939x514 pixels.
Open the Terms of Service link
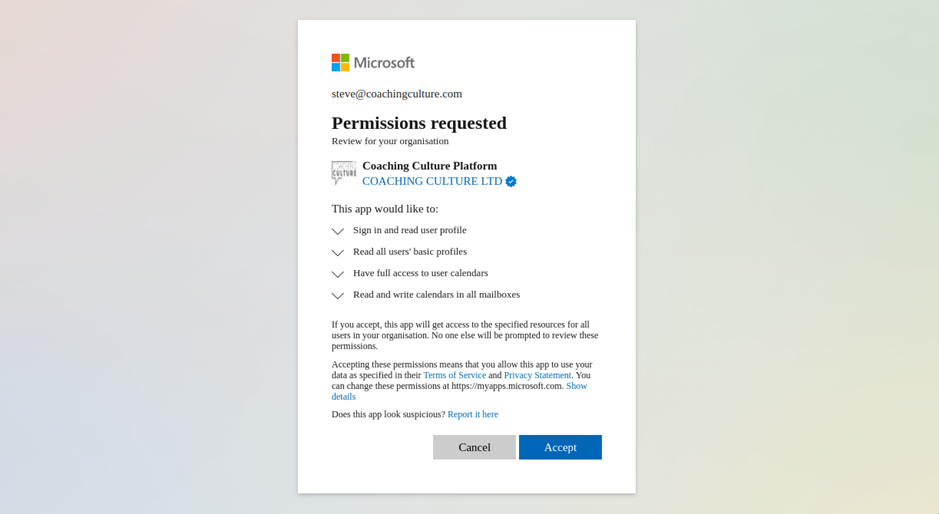[x=454, y=376]
